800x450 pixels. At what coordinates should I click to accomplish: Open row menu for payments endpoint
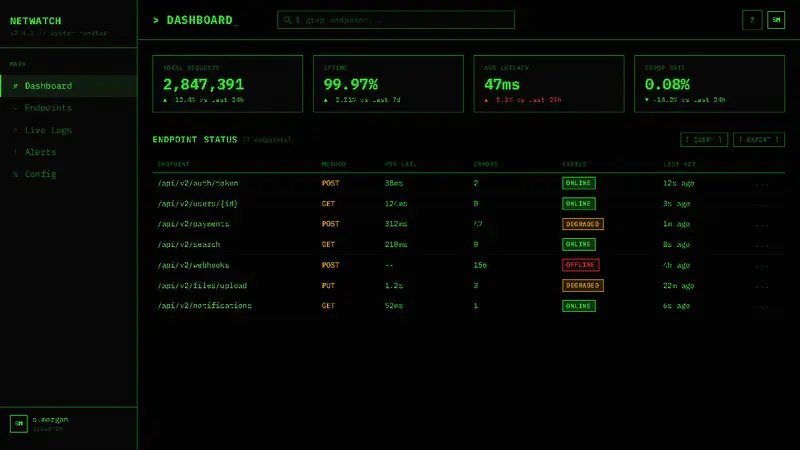tap(762, 224)
